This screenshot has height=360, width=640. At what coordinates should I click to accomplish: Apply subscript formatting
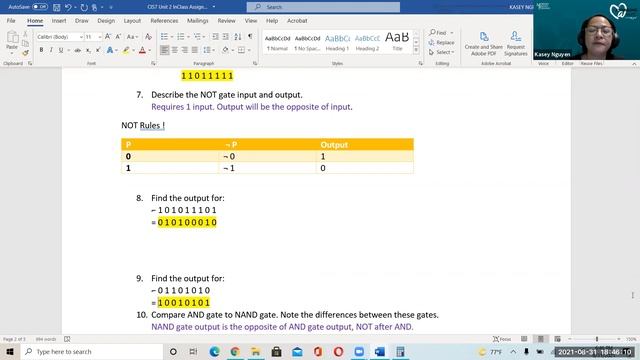click(x=88, y=50)
